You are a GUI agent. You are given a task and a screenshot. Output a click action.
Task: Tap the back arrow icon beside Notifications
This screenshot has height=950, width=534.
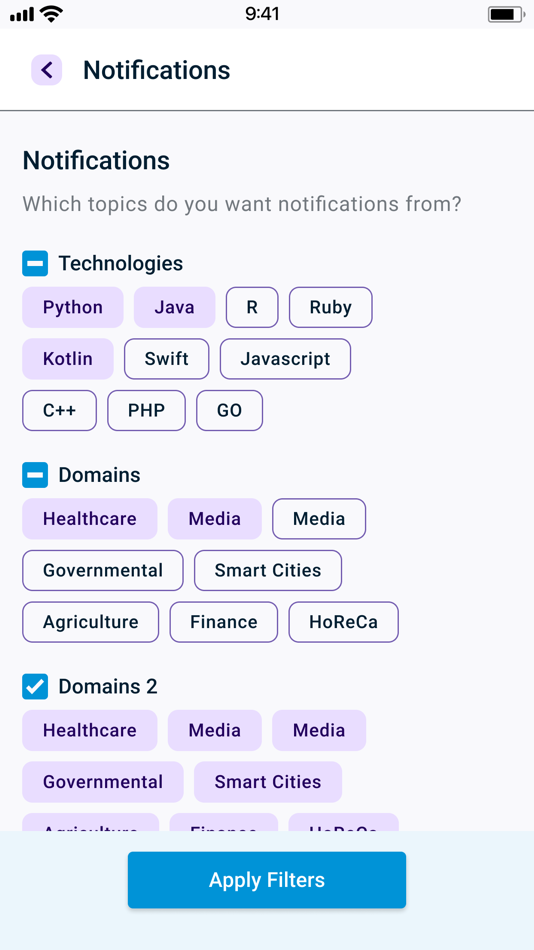click(47, 70)
